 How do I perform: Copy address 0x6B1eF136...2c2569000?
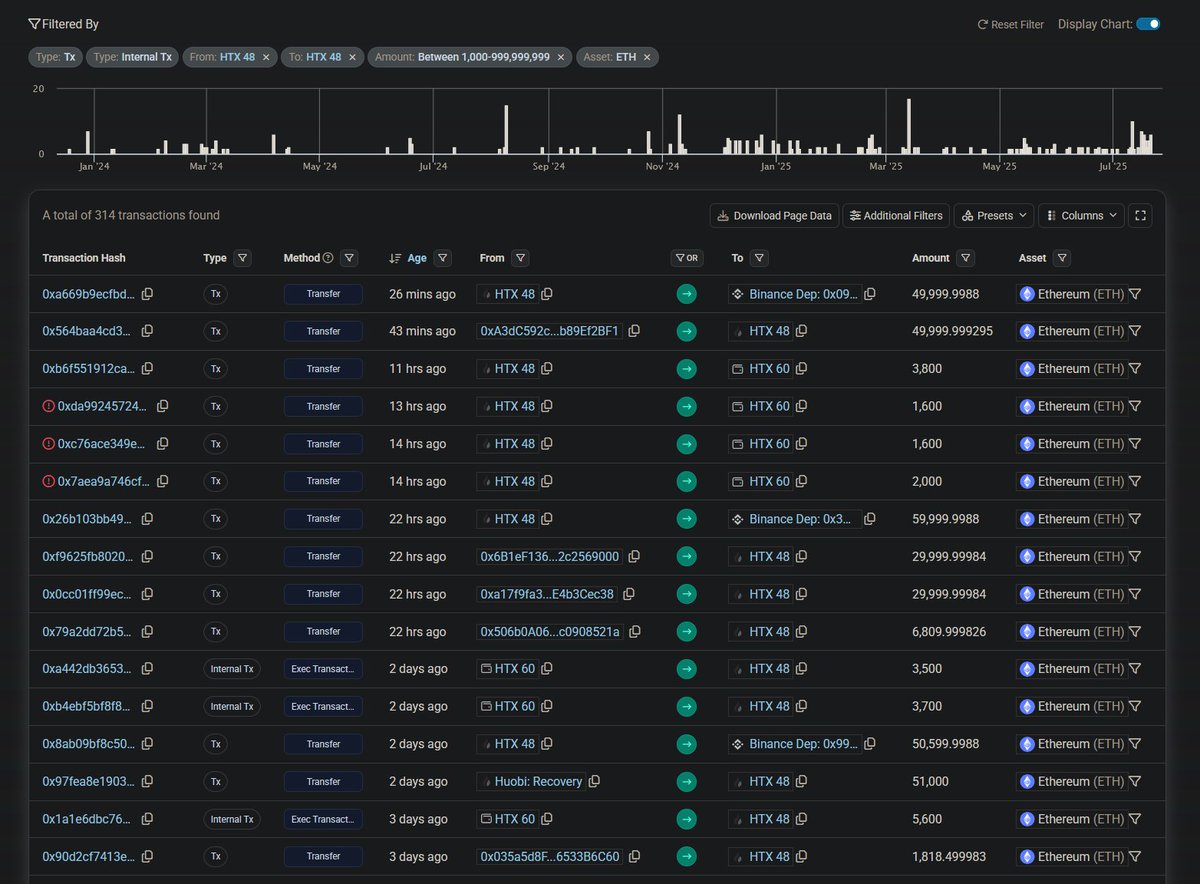click(634, 556)
